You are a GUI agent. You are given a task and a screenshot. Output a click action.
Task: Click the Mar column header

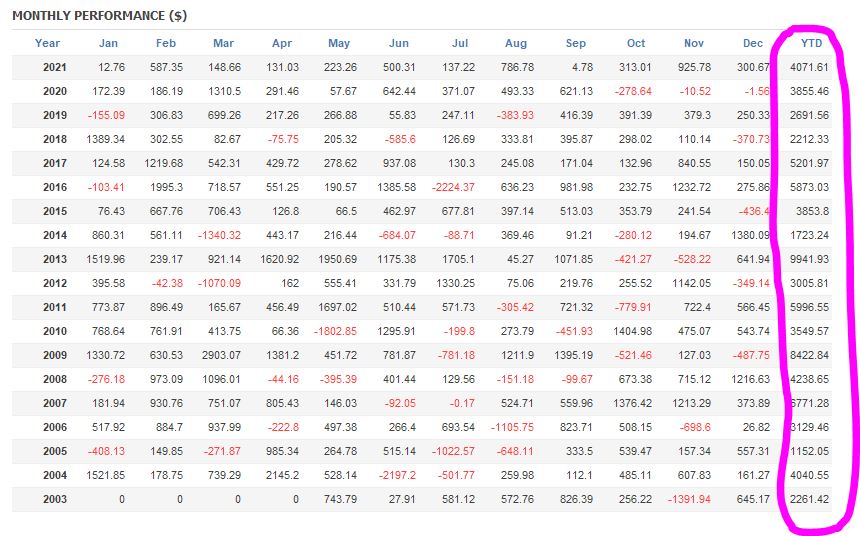(225, 43)
